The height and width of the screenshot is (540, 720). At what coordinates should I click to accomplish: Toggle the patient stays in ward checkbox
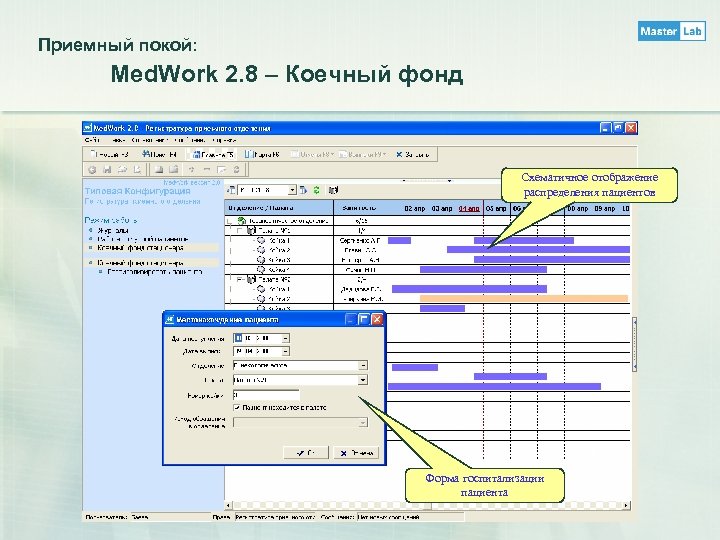pyautogui.click(x=237, y=407)
